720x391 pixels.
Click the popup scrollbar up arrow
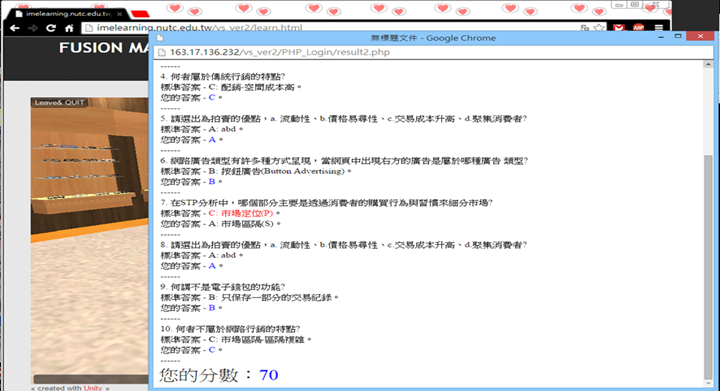tap(708, 64)
